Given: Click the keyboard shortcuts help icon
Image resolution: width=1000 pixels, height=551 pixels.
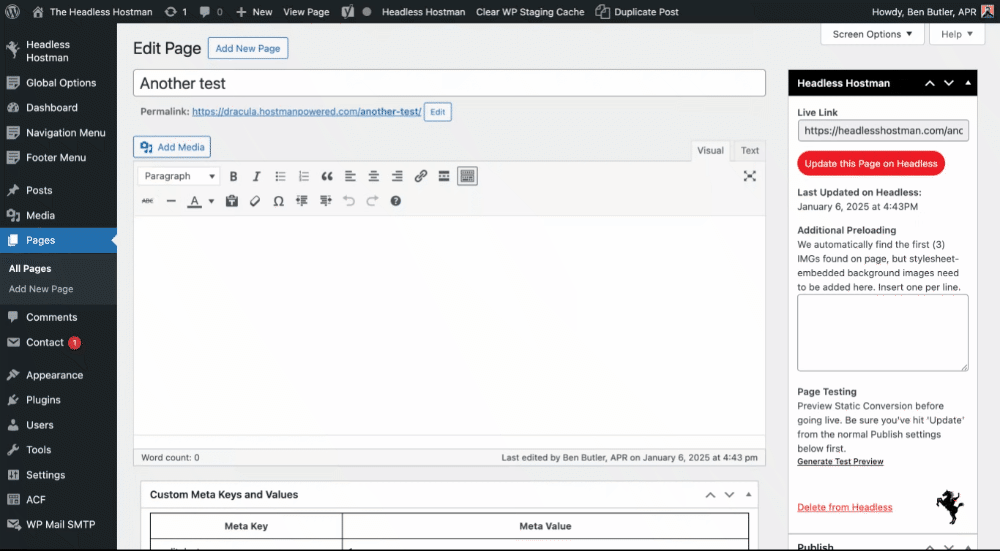Looking at the screenshot, I should (396, 201).
